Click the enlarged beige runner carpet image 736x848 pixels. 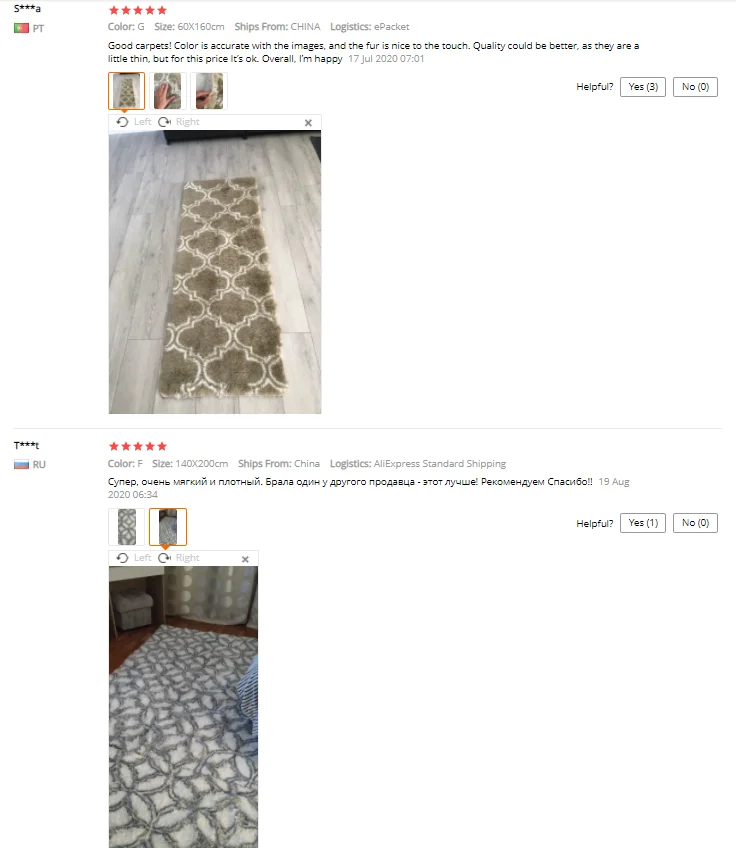[215, 272]
